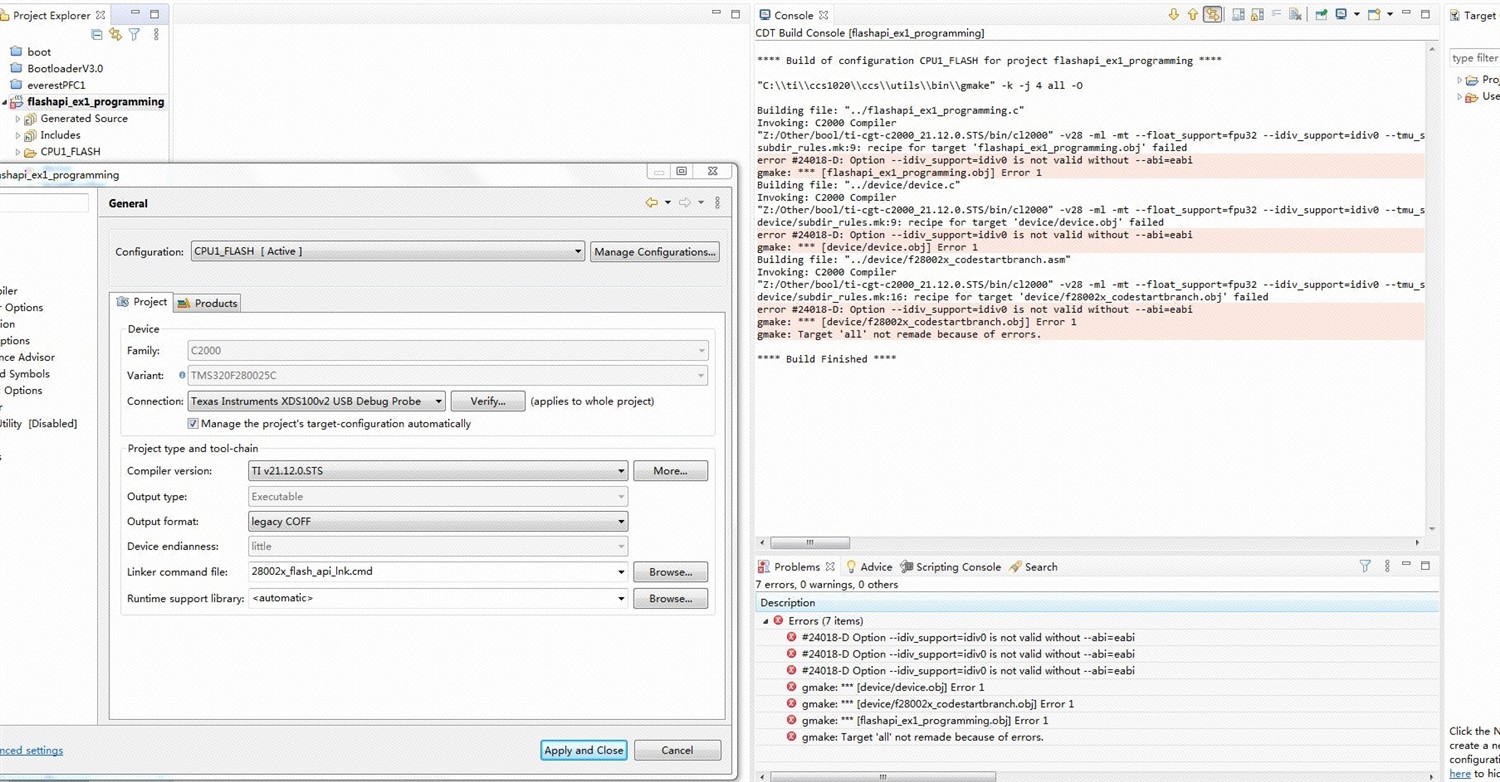Click the Cancel button
The width and height of the screenshot is (1500, 782).
point(677,750)
